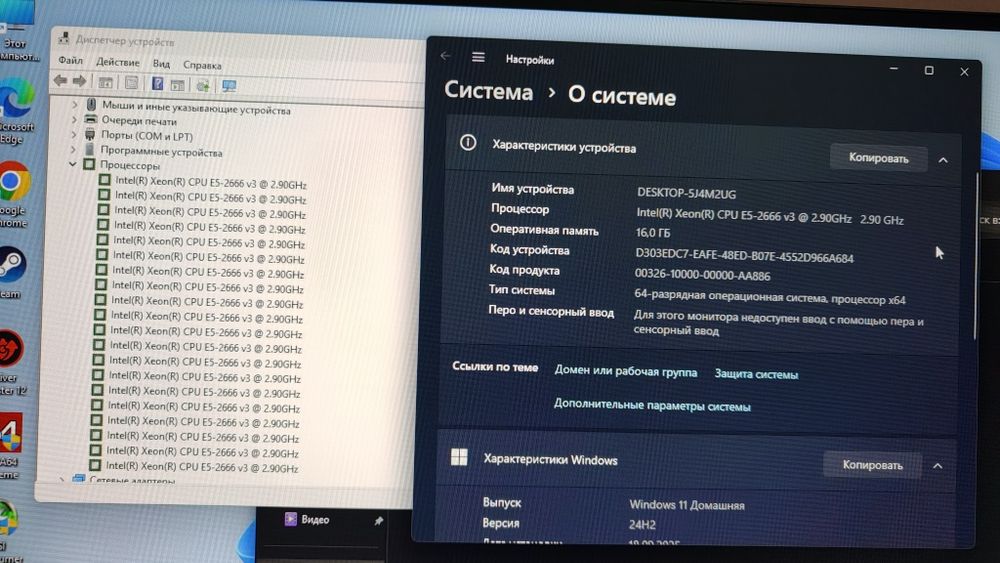Open the AIDA64 desktop shortcut

tap(10, 448)
